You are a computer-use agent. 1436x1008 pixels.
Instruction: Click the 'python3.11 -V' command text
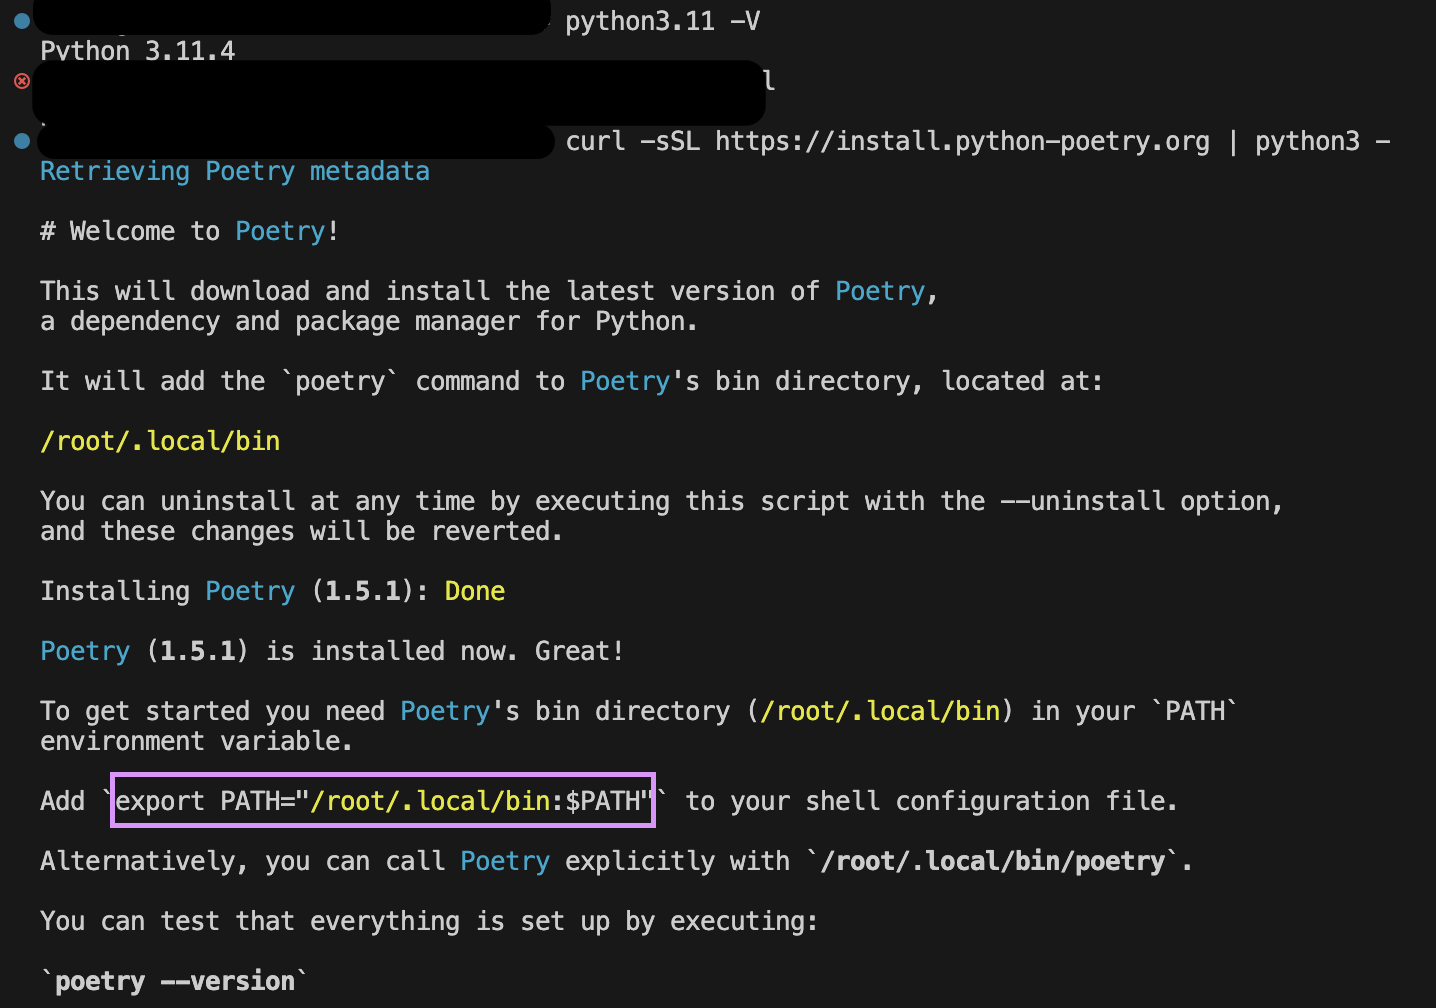pyautogui.click(x=663, y=21)
